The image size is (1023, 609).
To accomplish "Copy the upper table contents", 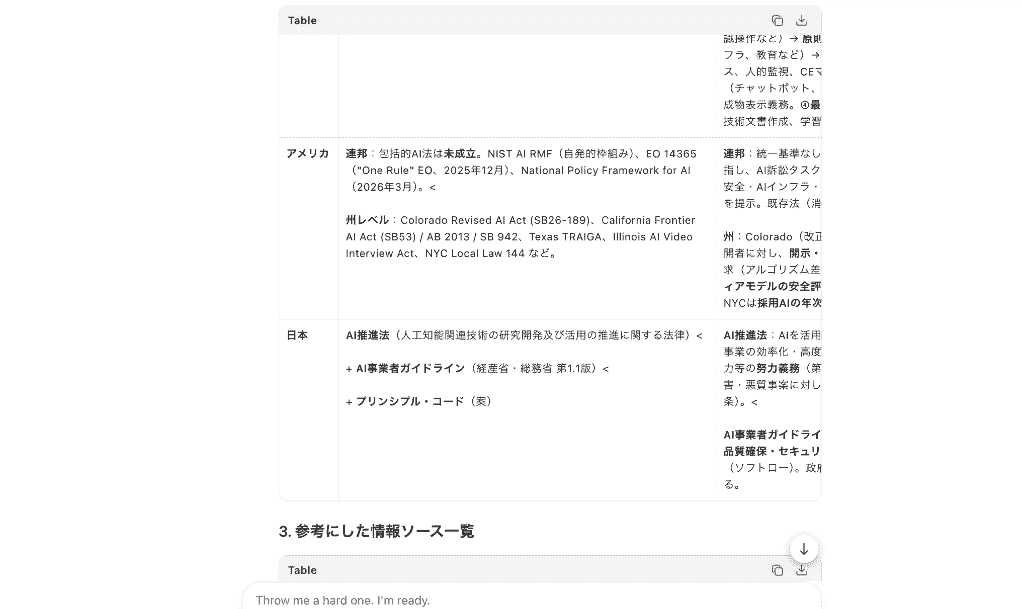I will pos(777,20).
